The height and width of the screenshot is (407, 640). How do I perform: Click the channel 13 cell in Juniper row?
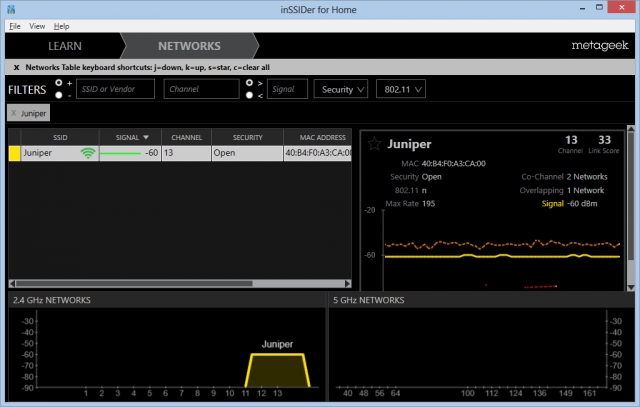(187, 153)
